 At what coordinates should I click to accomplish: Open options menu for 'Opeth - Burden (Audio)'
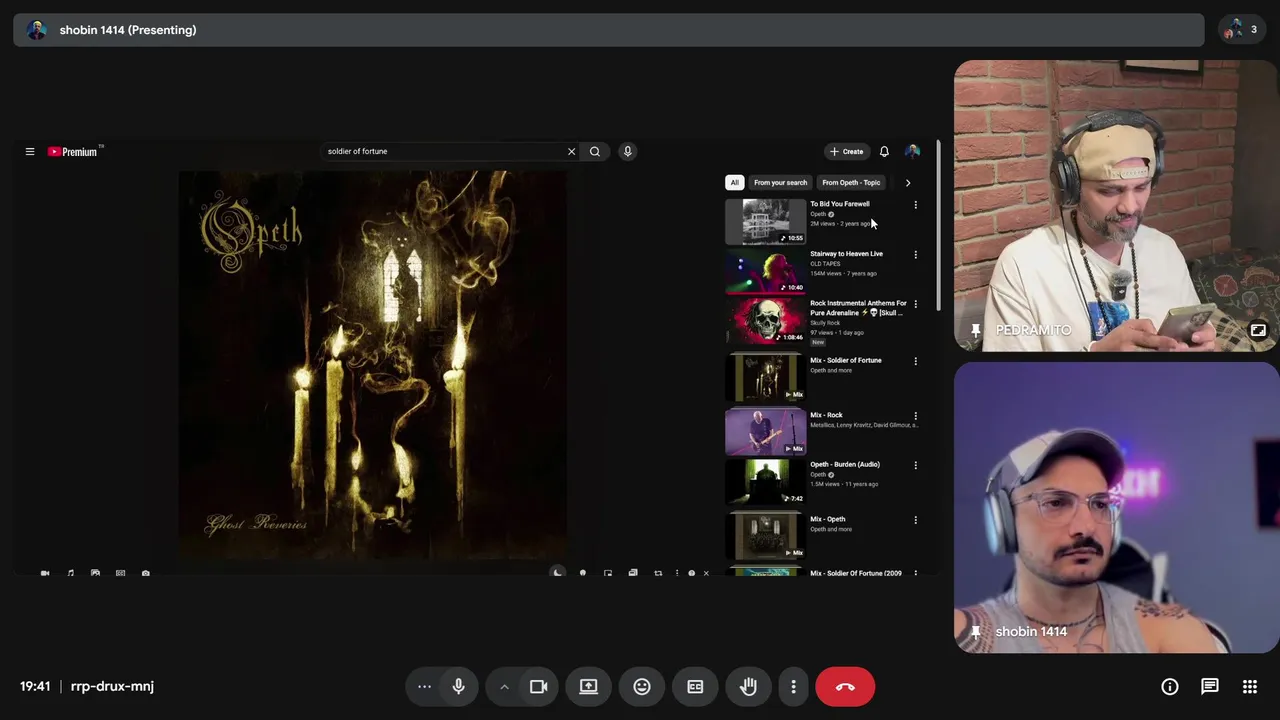click(x=915, y=465)
